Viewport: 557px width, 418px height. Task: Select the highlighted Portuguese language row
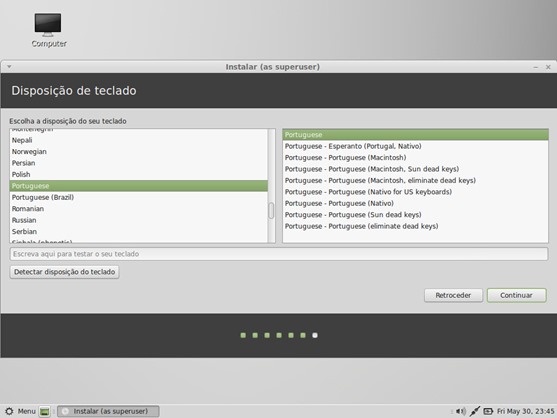point(139,186)
